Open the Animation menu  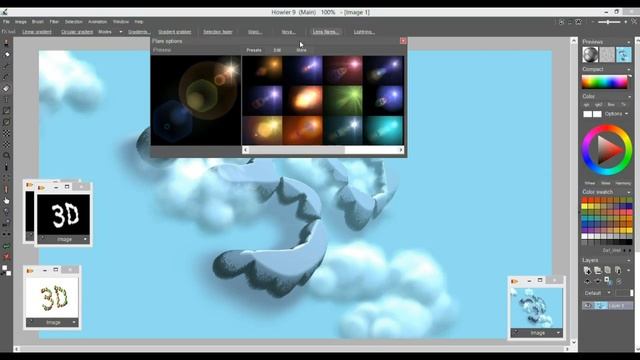coord(98,22)
